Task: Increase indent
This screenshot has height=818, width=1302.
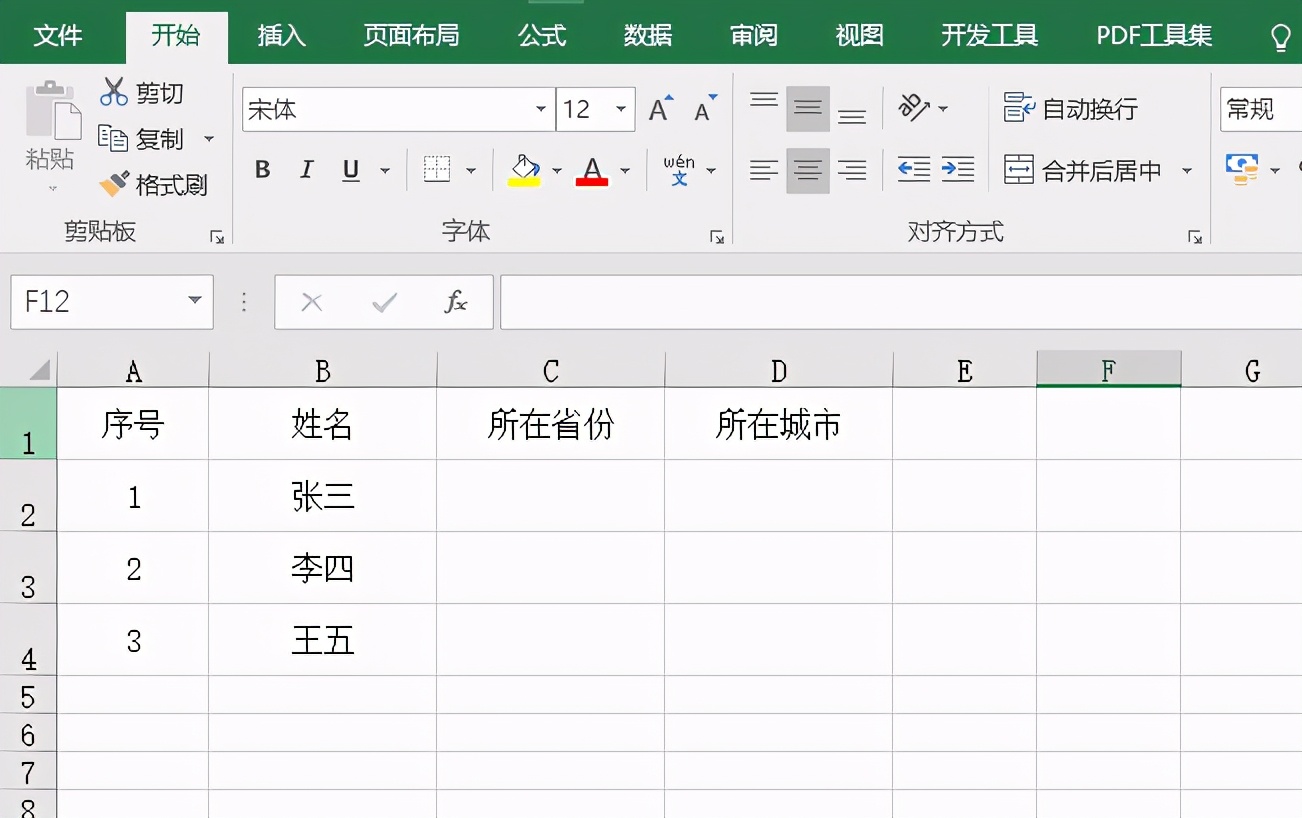Action: pyautogui.click(x=958, y=169)
